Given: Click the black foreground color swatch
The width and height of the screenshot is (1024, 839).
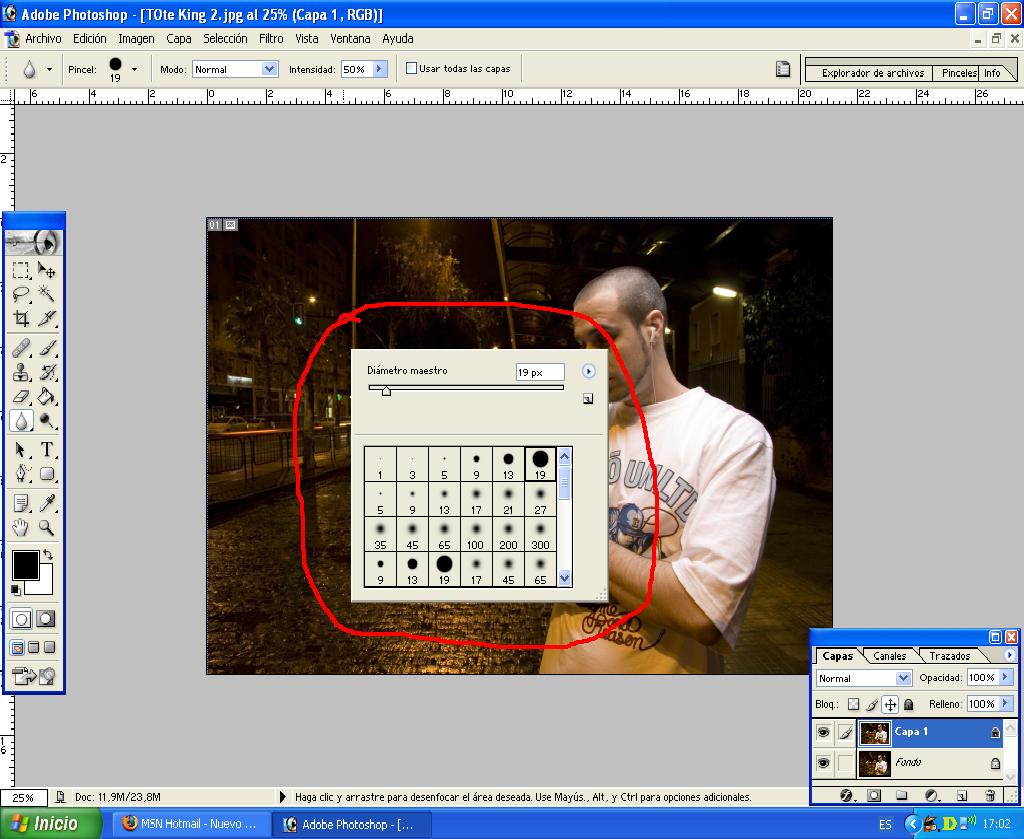Looking at the screenshot, I should tap(25, 564).
